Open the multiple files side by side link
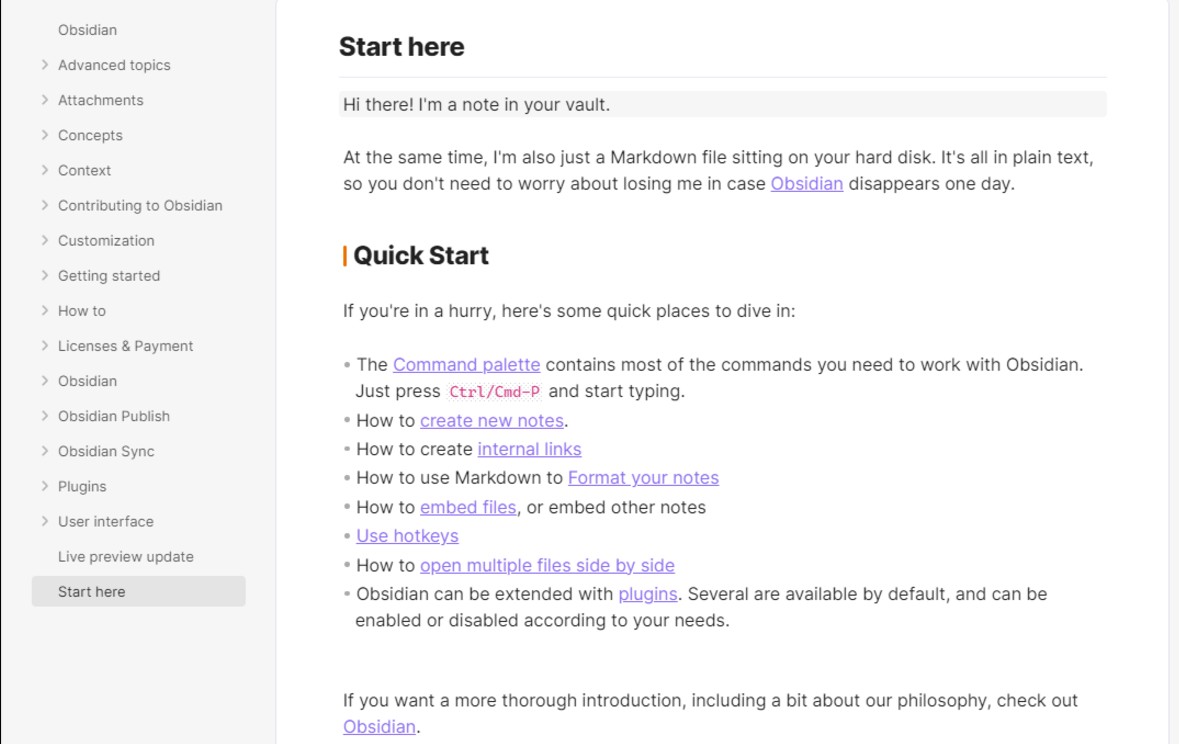Viewport: 1179px width, 744px height. pos(547,565)
